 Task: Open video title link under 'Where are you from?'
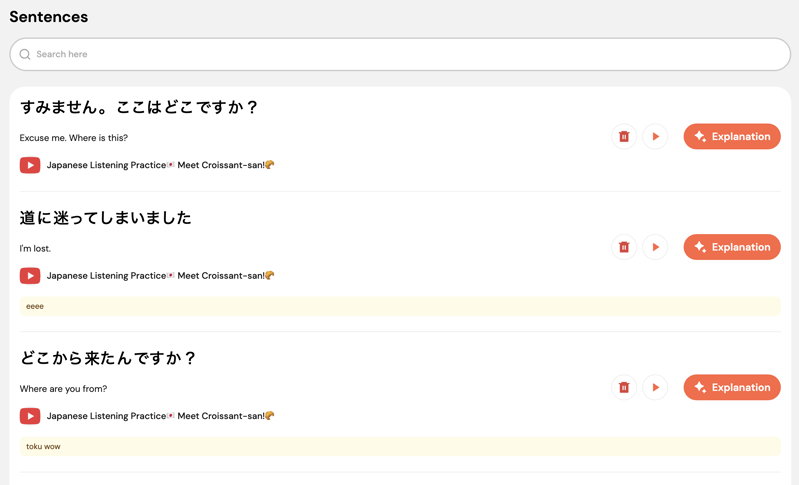tap(161, 416)
